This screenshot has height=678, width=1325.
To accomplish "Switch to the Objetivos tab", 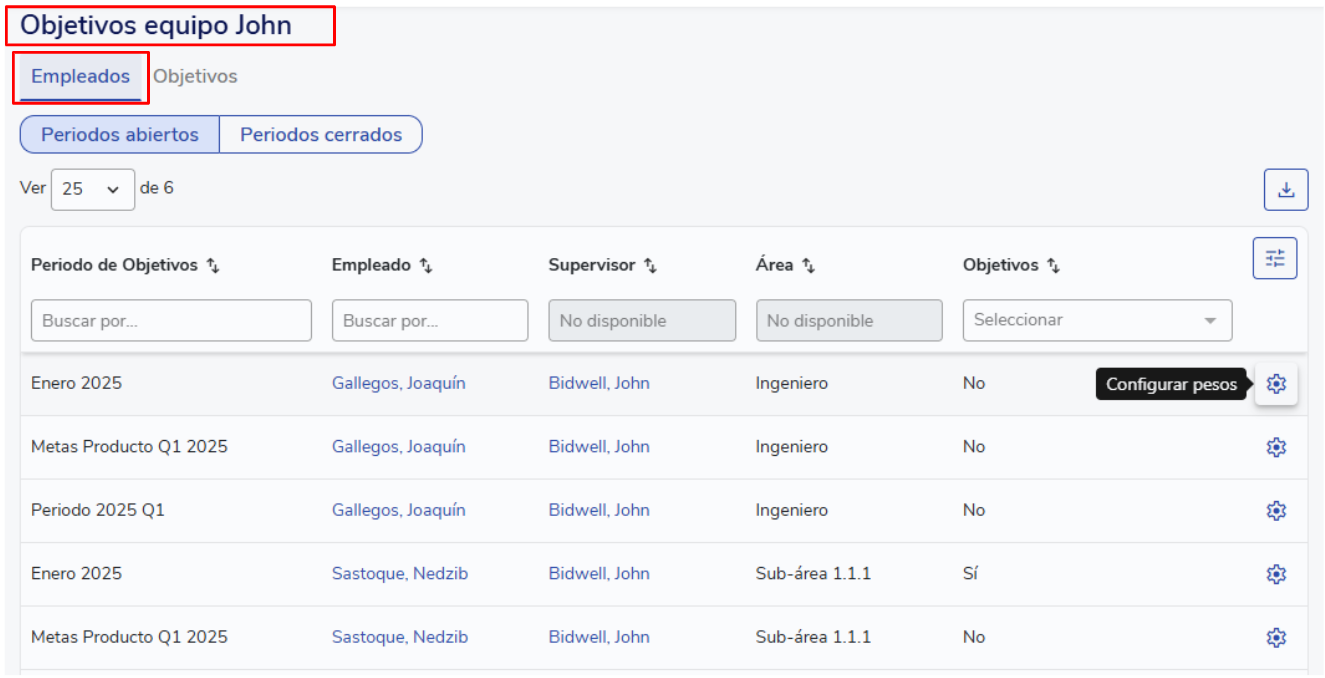I will tap(195, 77).
